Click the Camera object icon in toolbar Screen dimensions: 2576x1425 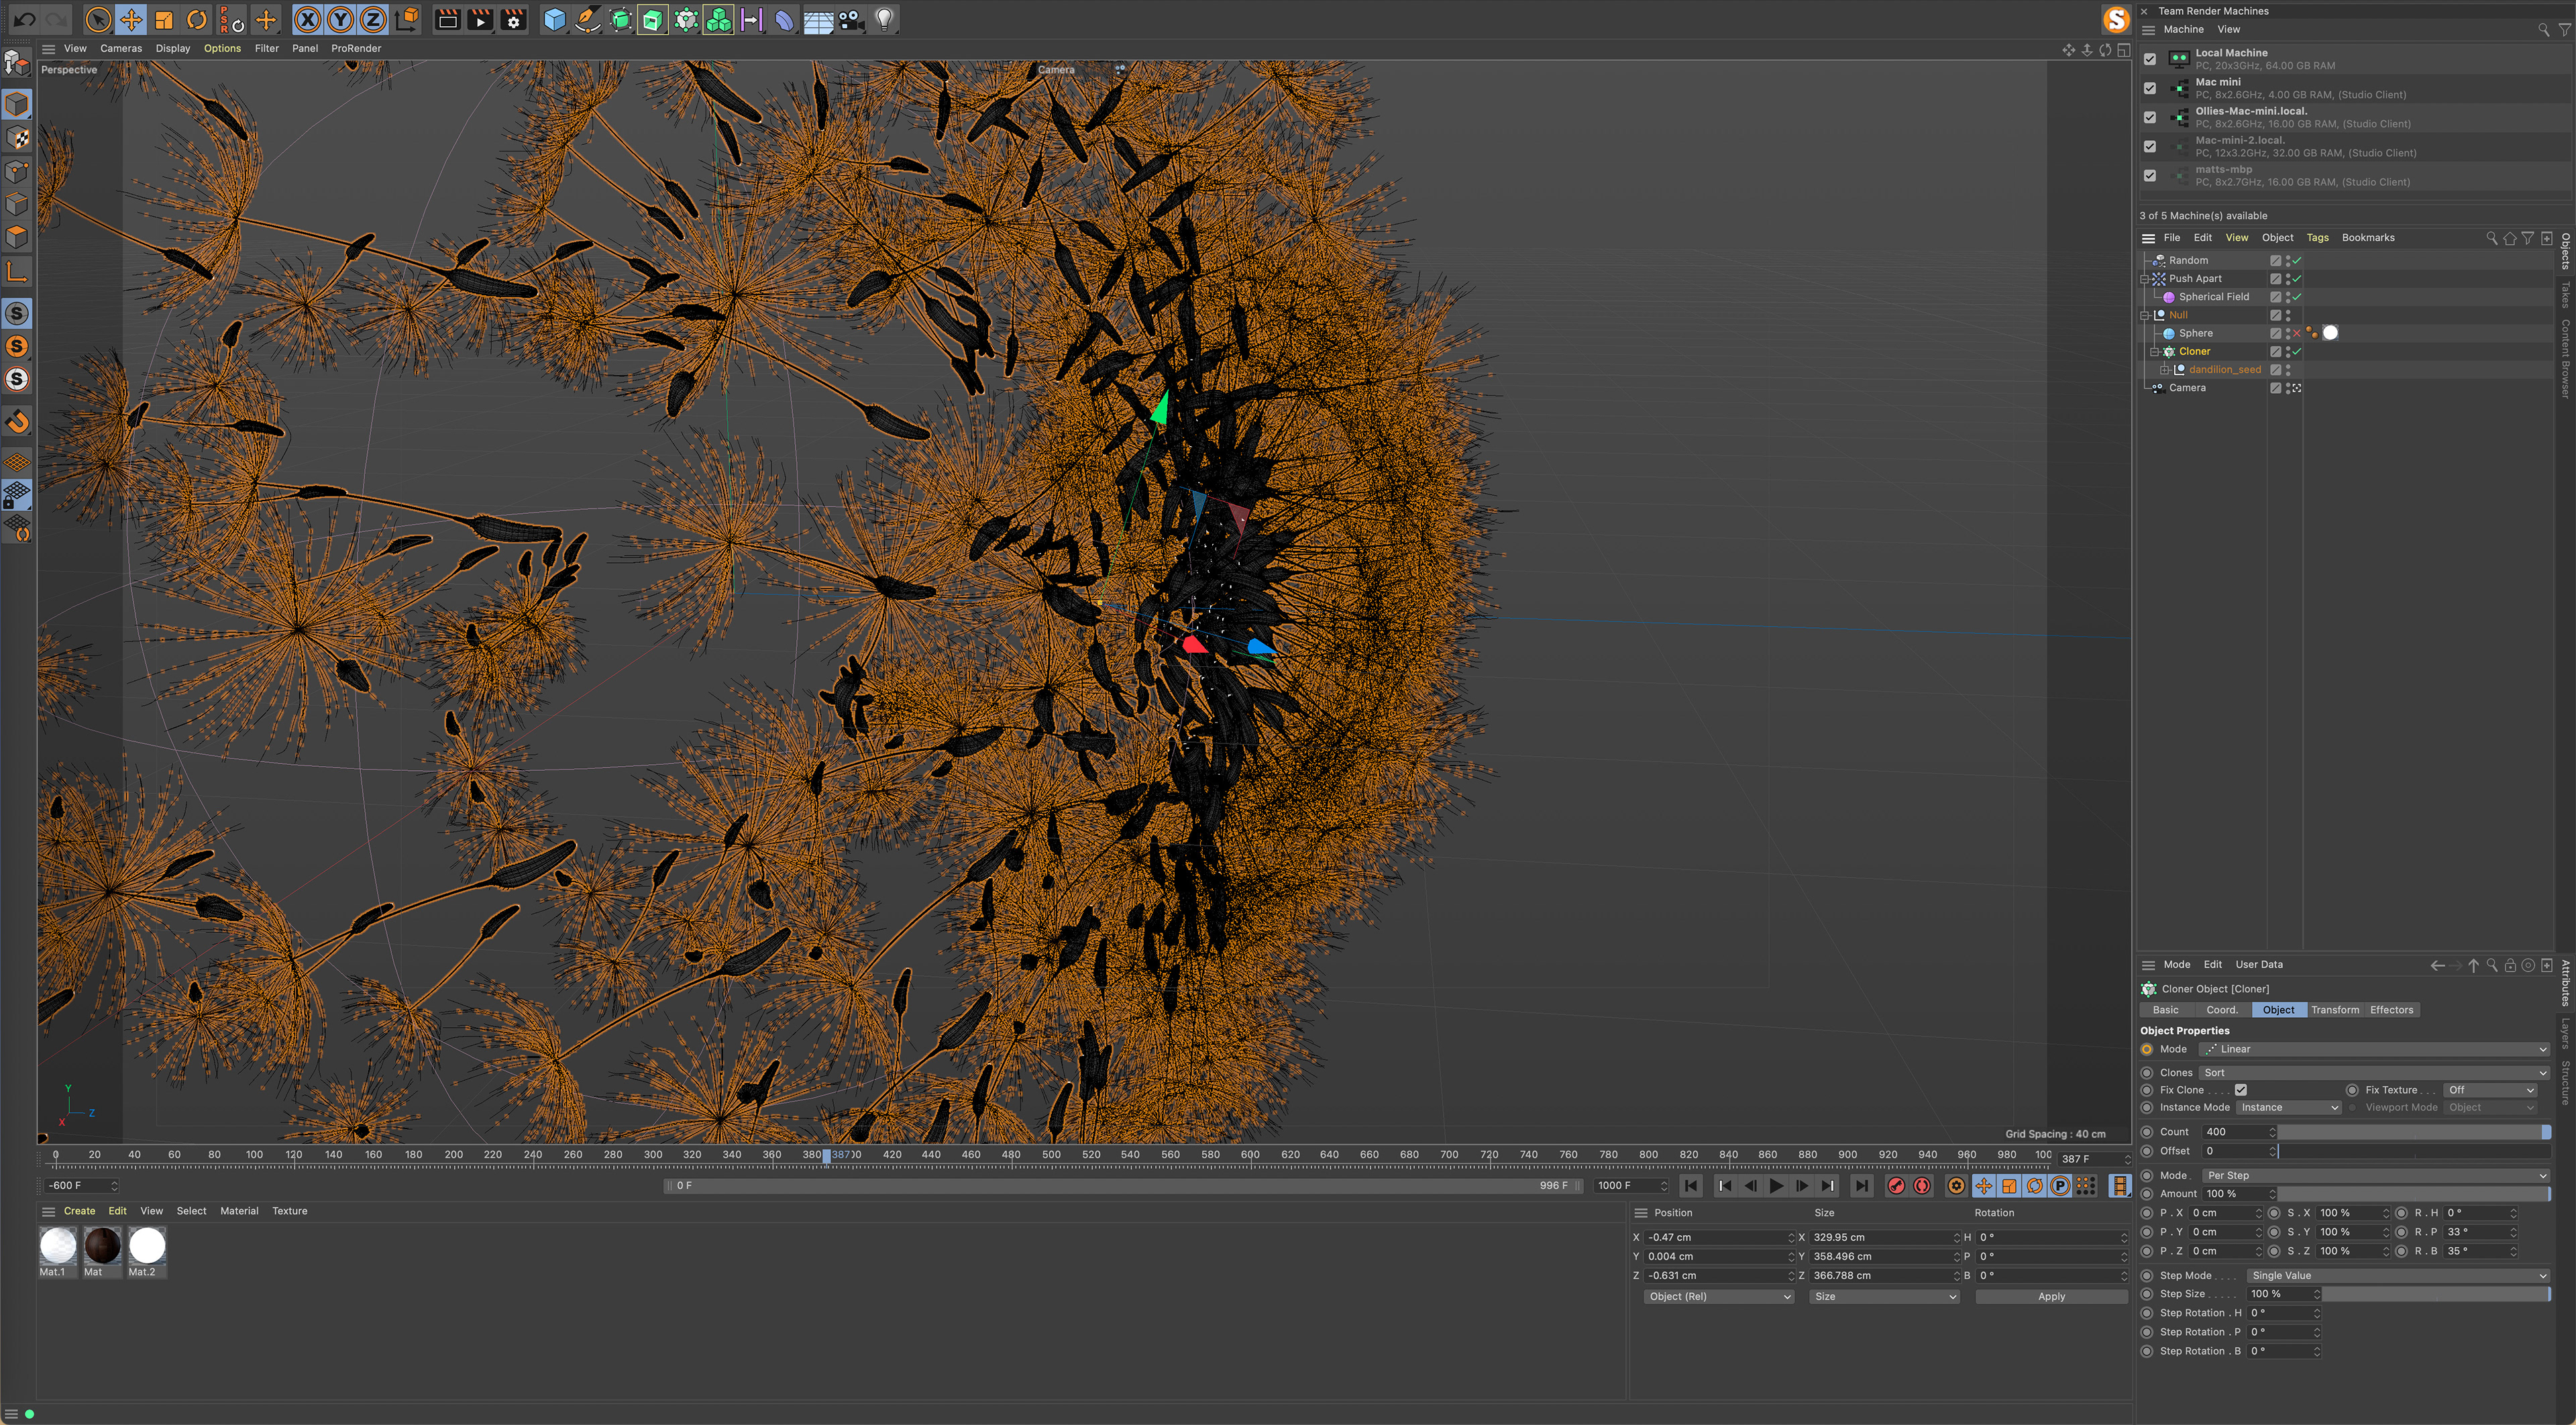tap(851, 19)
